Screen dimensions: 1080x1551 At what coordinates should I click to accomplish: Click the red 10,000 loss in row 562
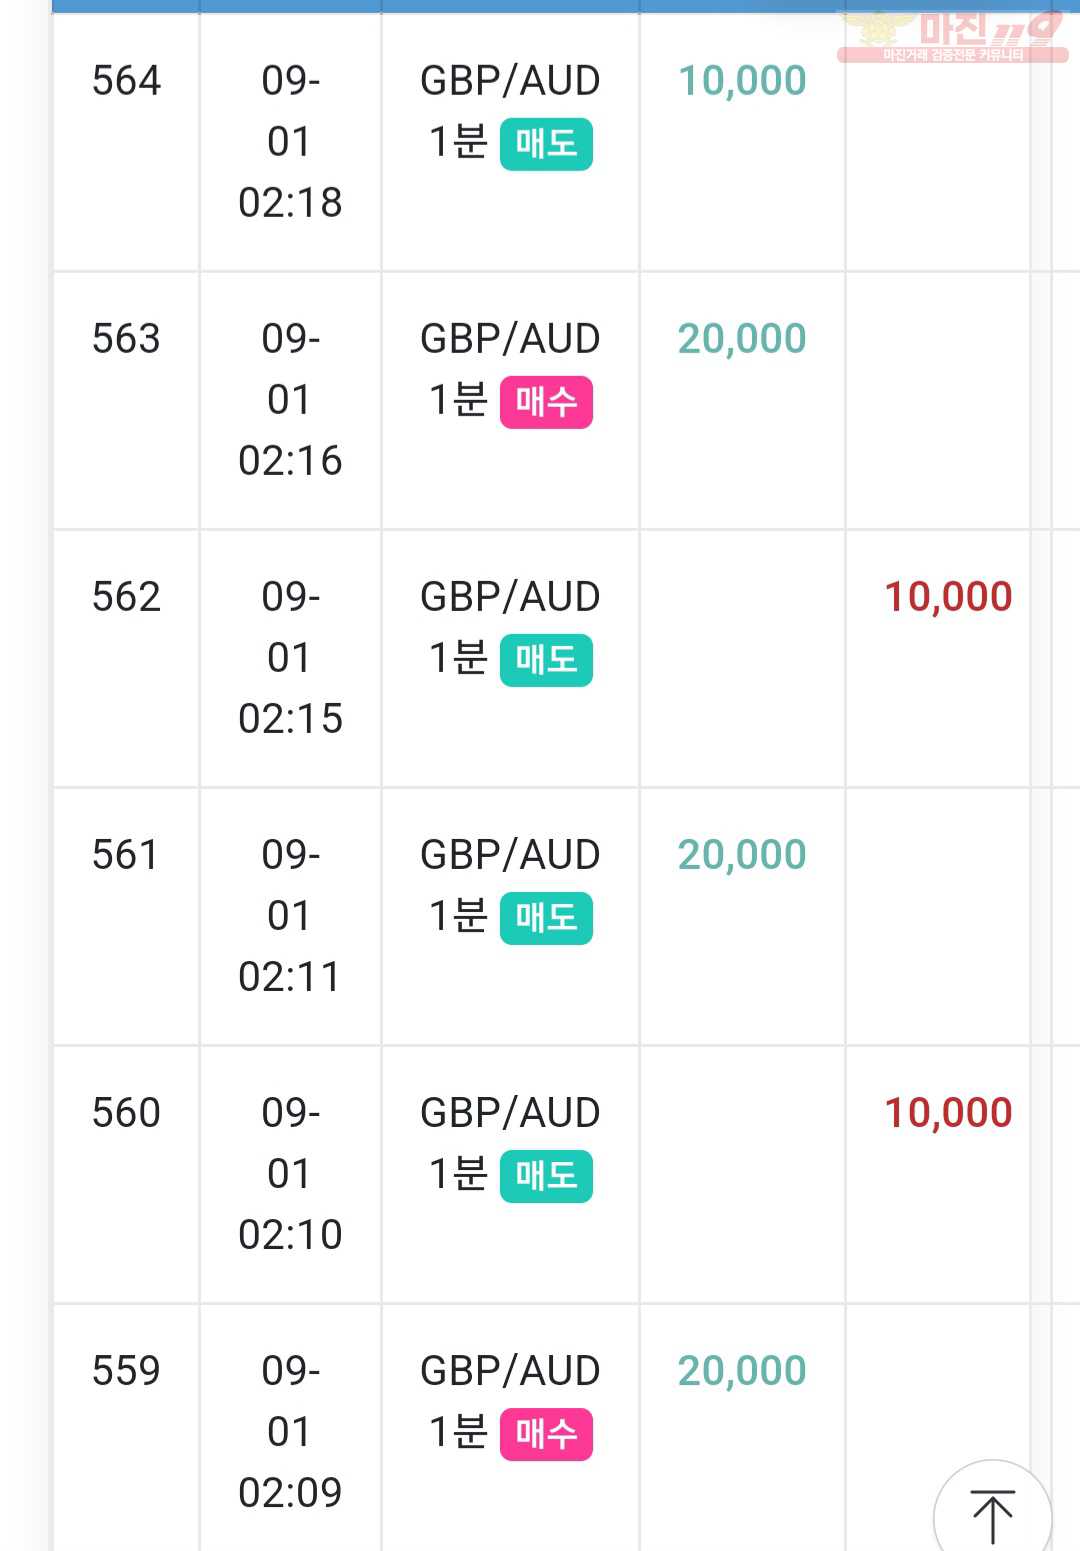(x=948, y=597)
